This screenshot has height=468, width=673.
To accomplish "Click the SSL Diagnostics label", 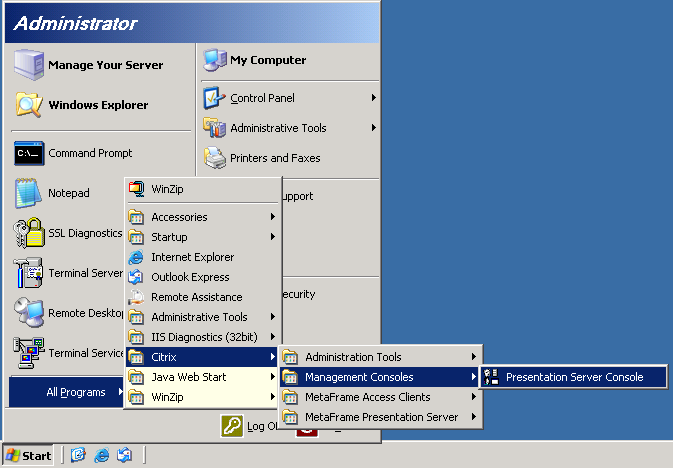I will (85, 233).
